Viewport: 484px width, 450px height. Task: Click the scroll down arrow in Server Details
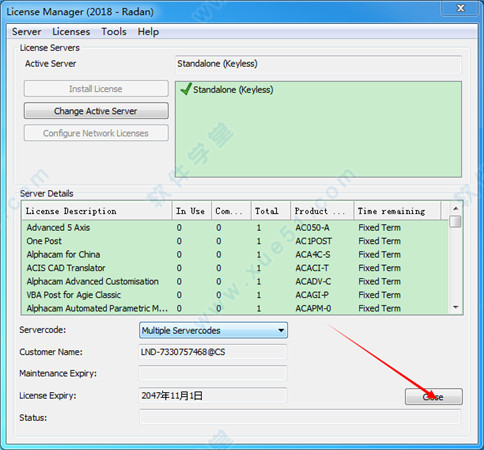click(x=455, y=307)
